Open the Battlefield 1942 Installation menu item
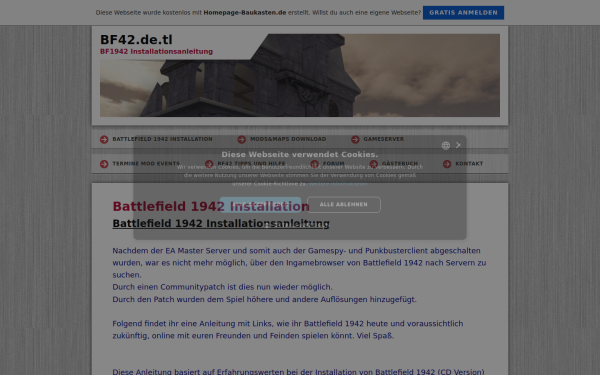Screen dimensions: 600x375 (x=162, y=139)
